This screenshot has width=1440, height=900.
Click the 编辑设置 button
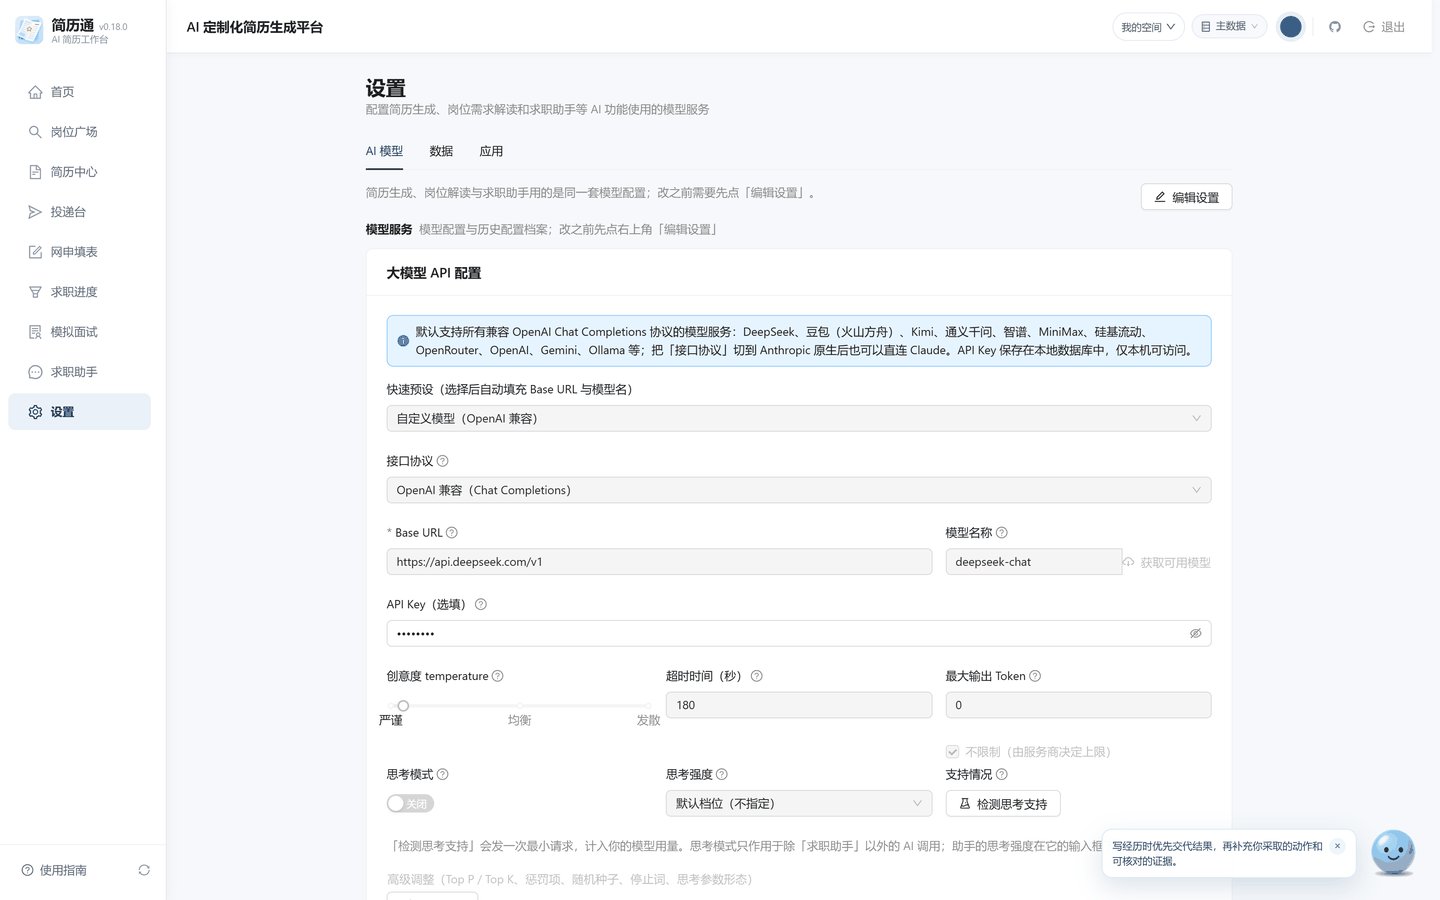pos(1186,197)
